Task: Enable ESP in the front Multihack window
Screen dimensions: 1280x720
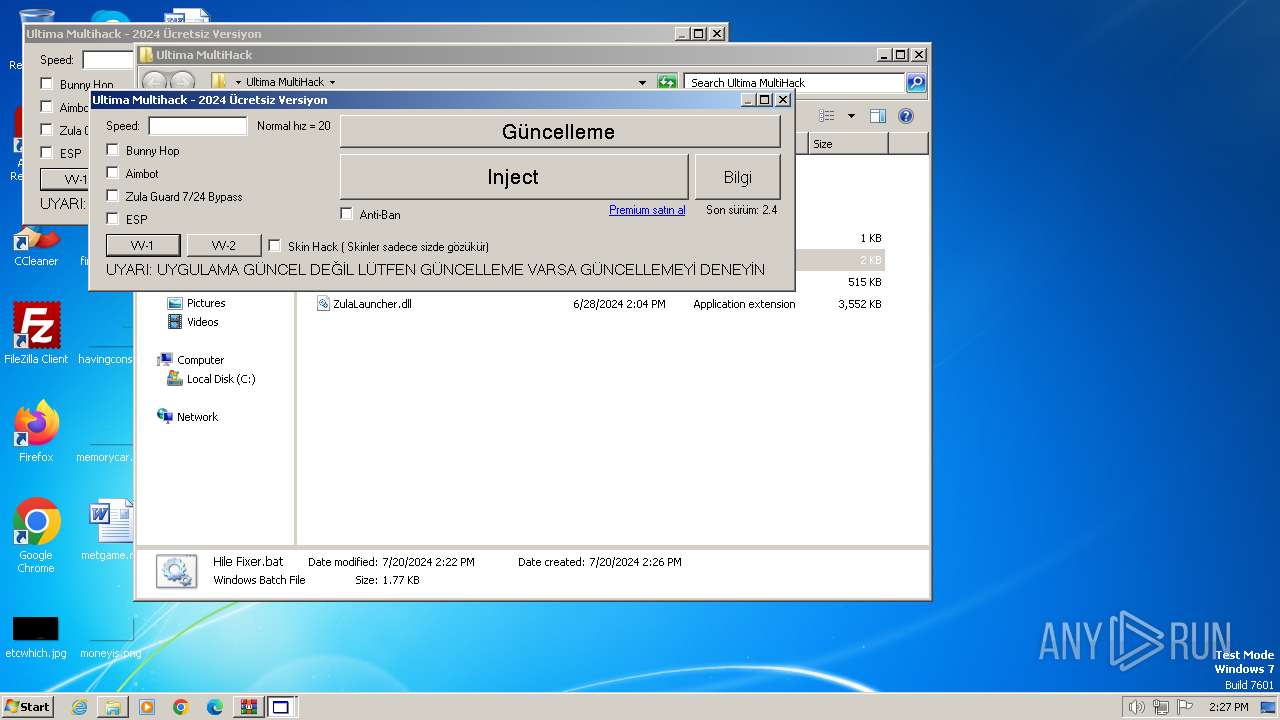Action: 112,219
